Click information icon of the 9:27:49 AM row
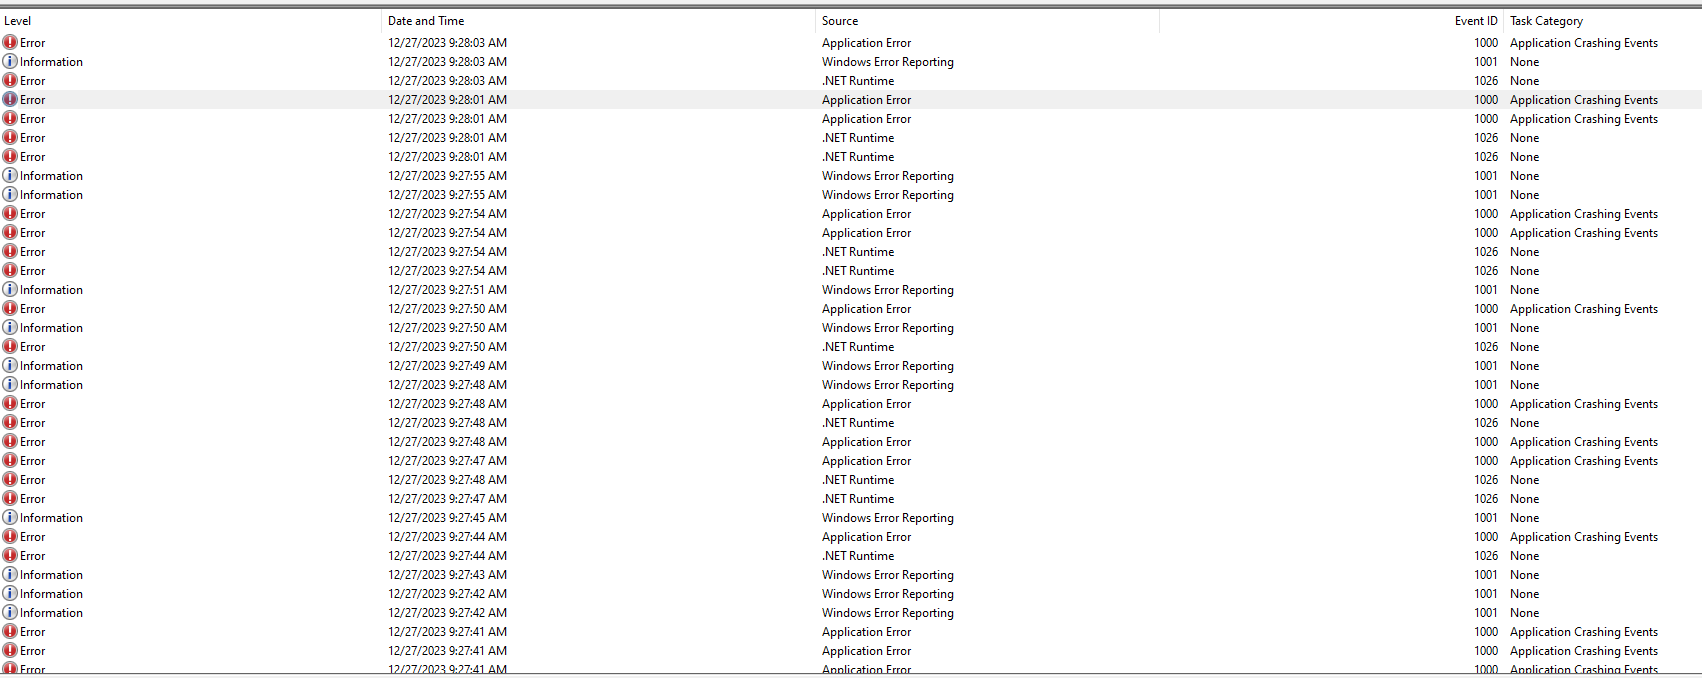Image resolution: width=1702 pixels, height=678 pixels. point(10,366)
